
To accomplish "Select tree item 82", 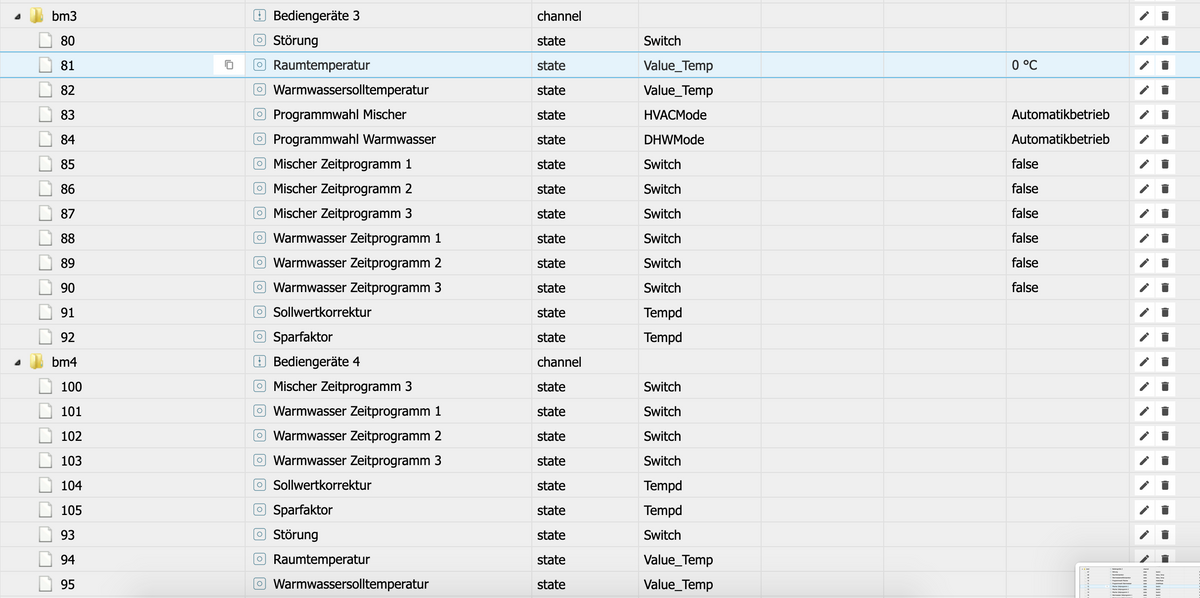I will (x=67, y=90).
